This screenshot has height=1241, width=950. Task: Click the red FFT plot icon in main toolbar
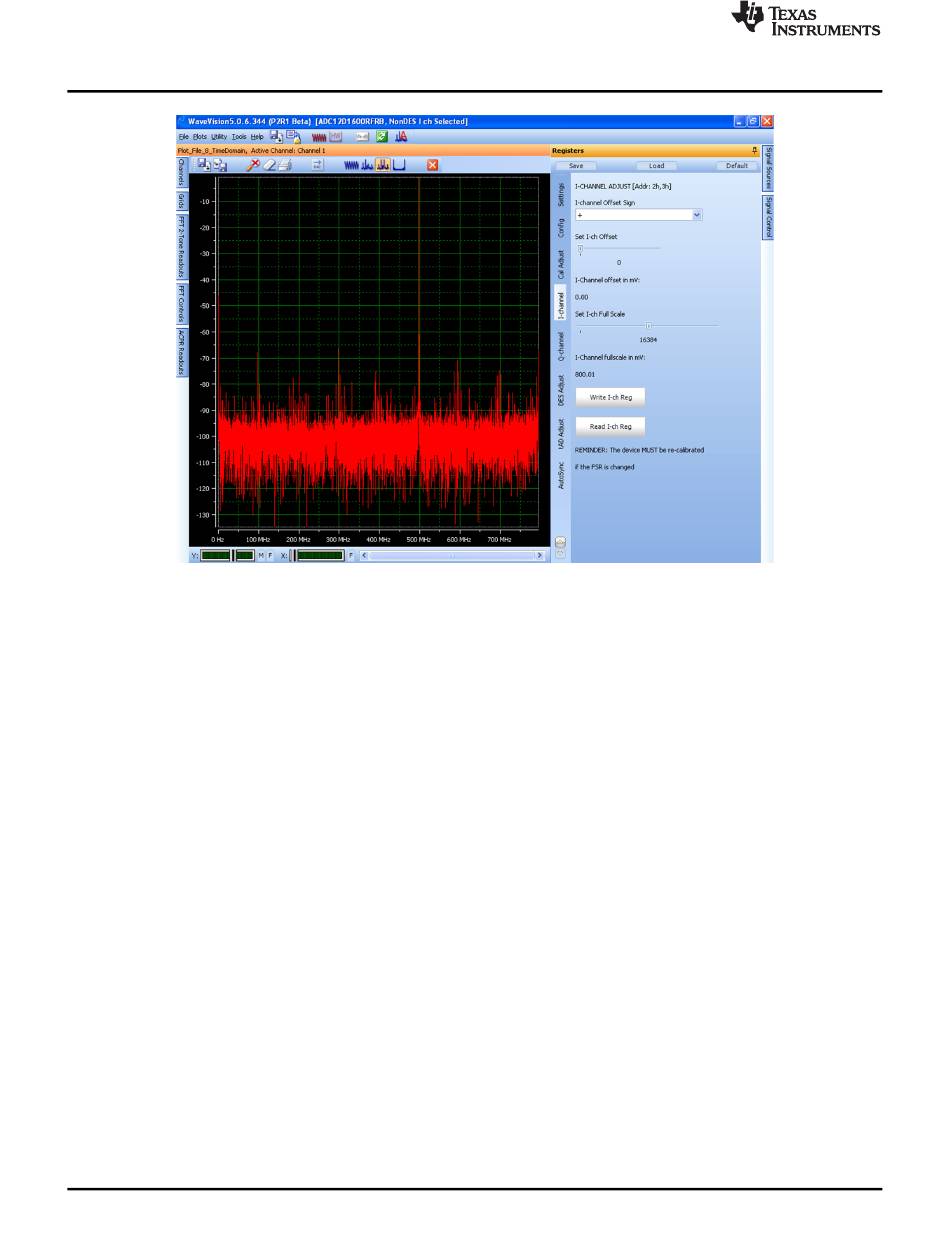(x=336, y=137)
